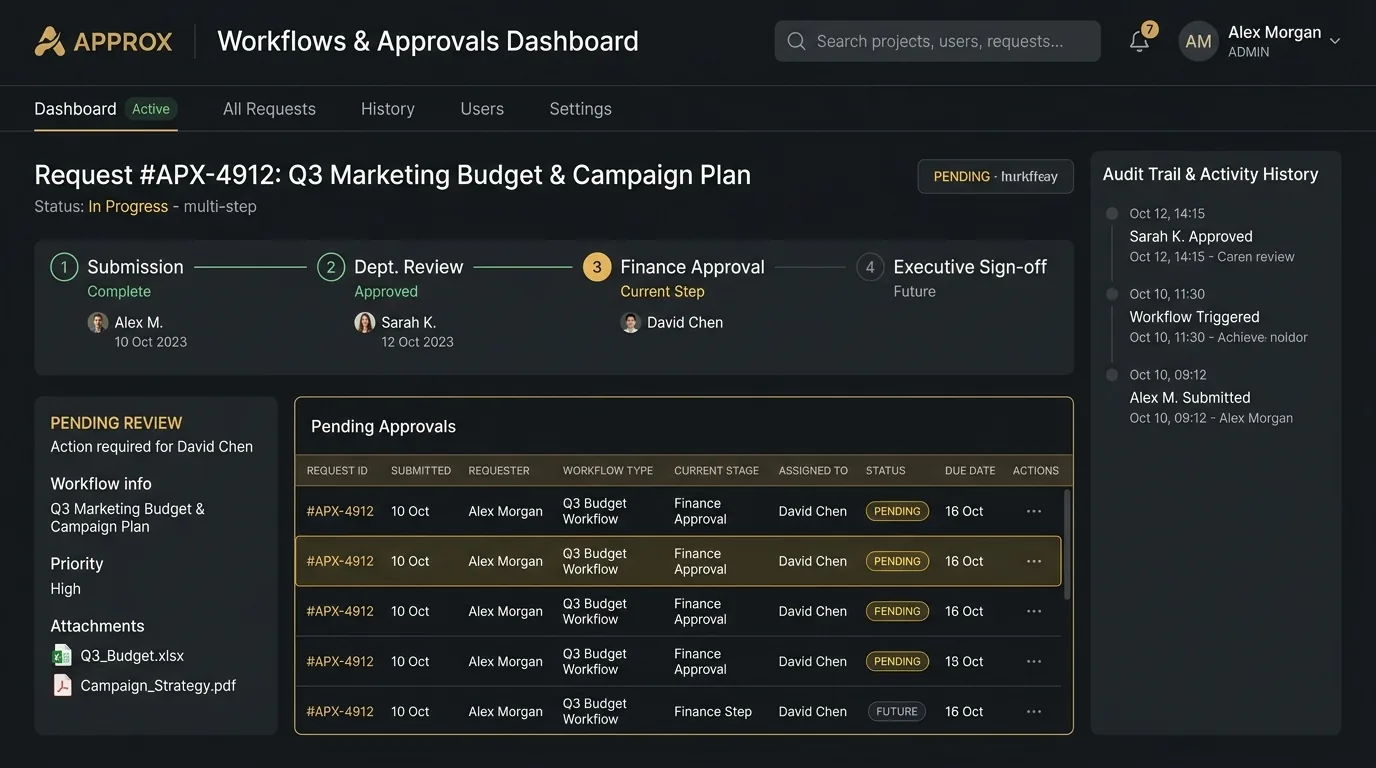Click timeline dot for Oct 10, 11:30
The width and height of the screenshot is (1376, 768).
tap(1111, 294)
